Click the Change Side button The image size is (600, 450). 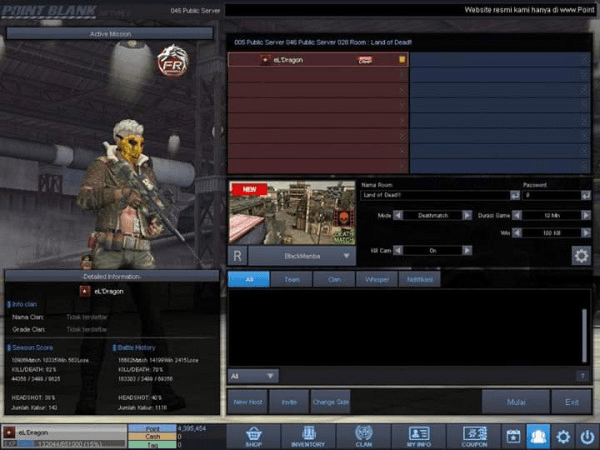click(x=330, y=402)
